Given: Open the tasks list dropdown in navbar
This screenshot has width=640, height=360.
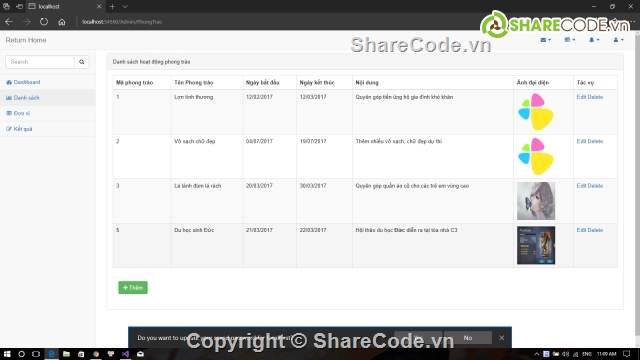Looking at the screenshot, I should pos(570,40).
